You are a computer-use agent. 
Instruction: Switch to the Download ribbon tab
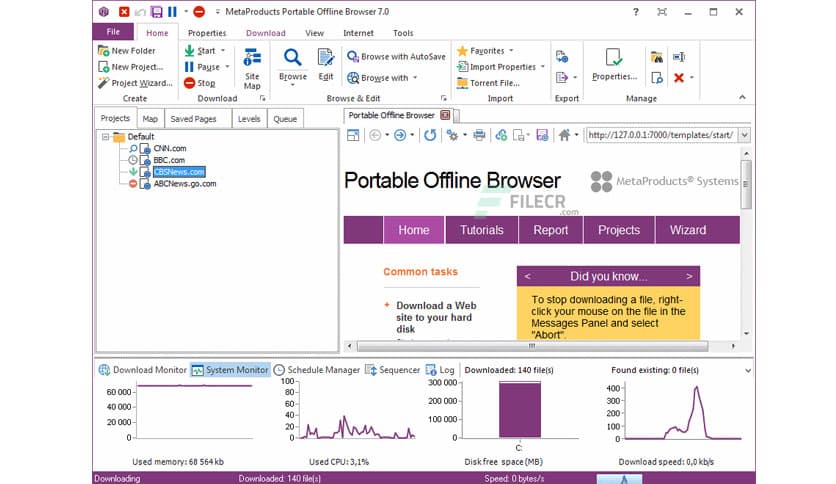coord(266,33)
